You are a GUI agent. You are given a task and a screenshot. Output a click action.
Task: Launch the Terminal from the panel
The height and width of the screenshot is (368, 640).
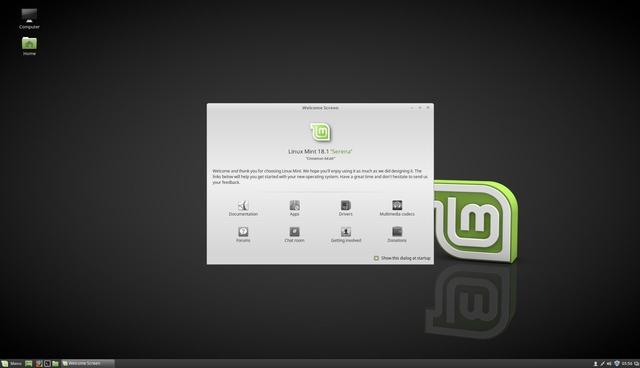[47, 364]
